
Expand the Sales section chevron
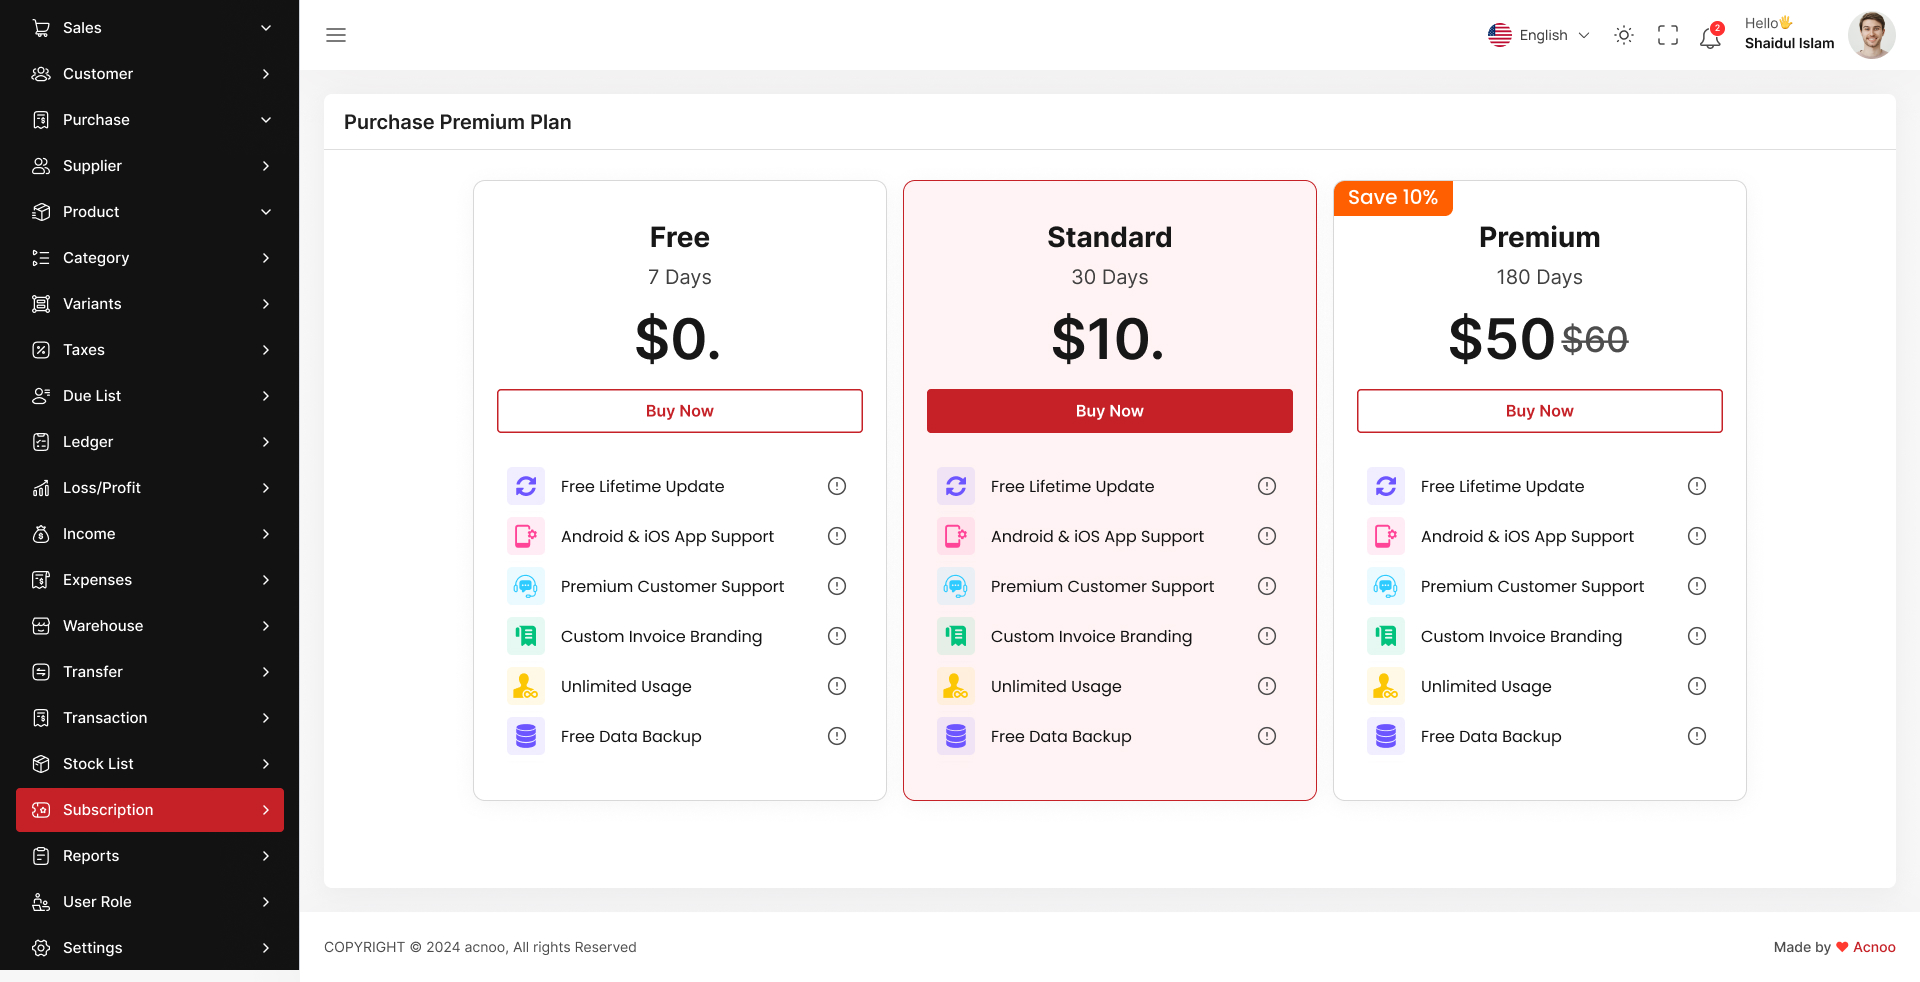pyautogui.click(x=265, y=28)
